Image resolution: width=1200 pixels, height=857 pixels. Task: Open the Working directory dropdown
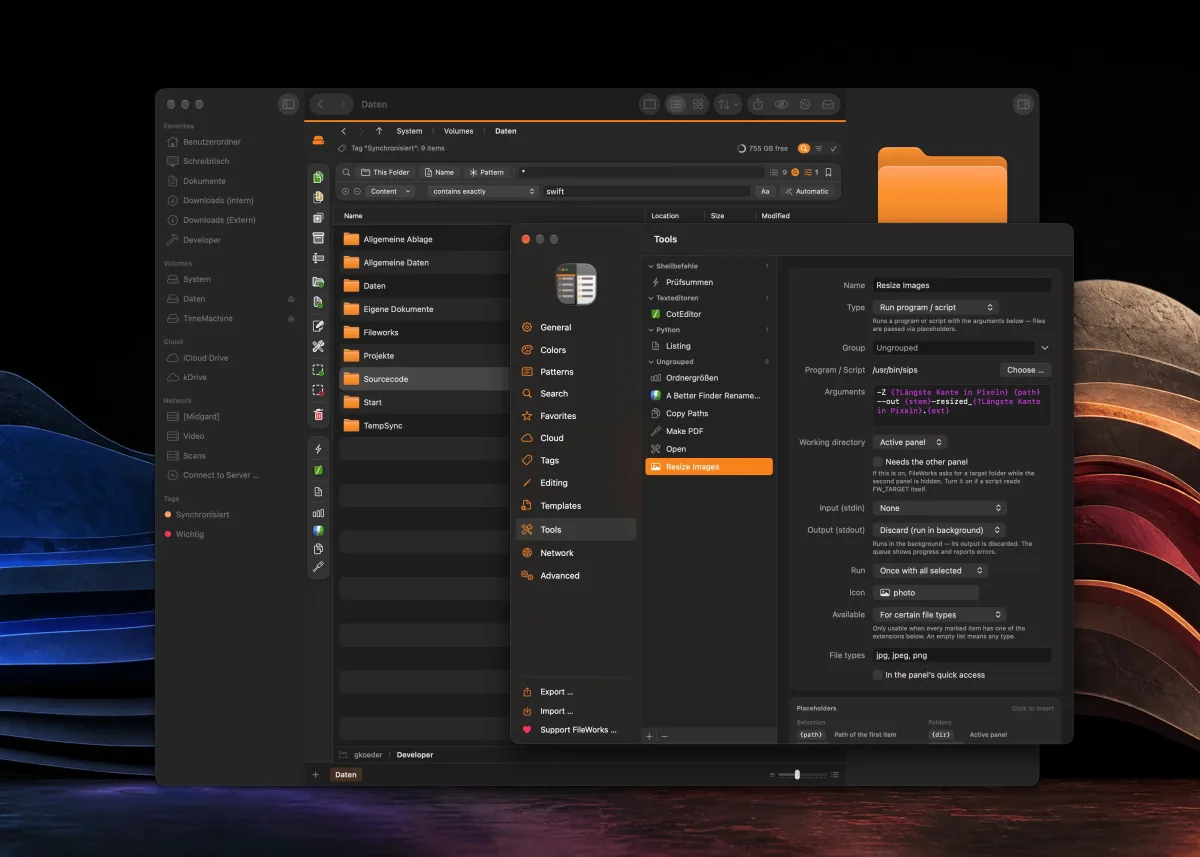909,442
